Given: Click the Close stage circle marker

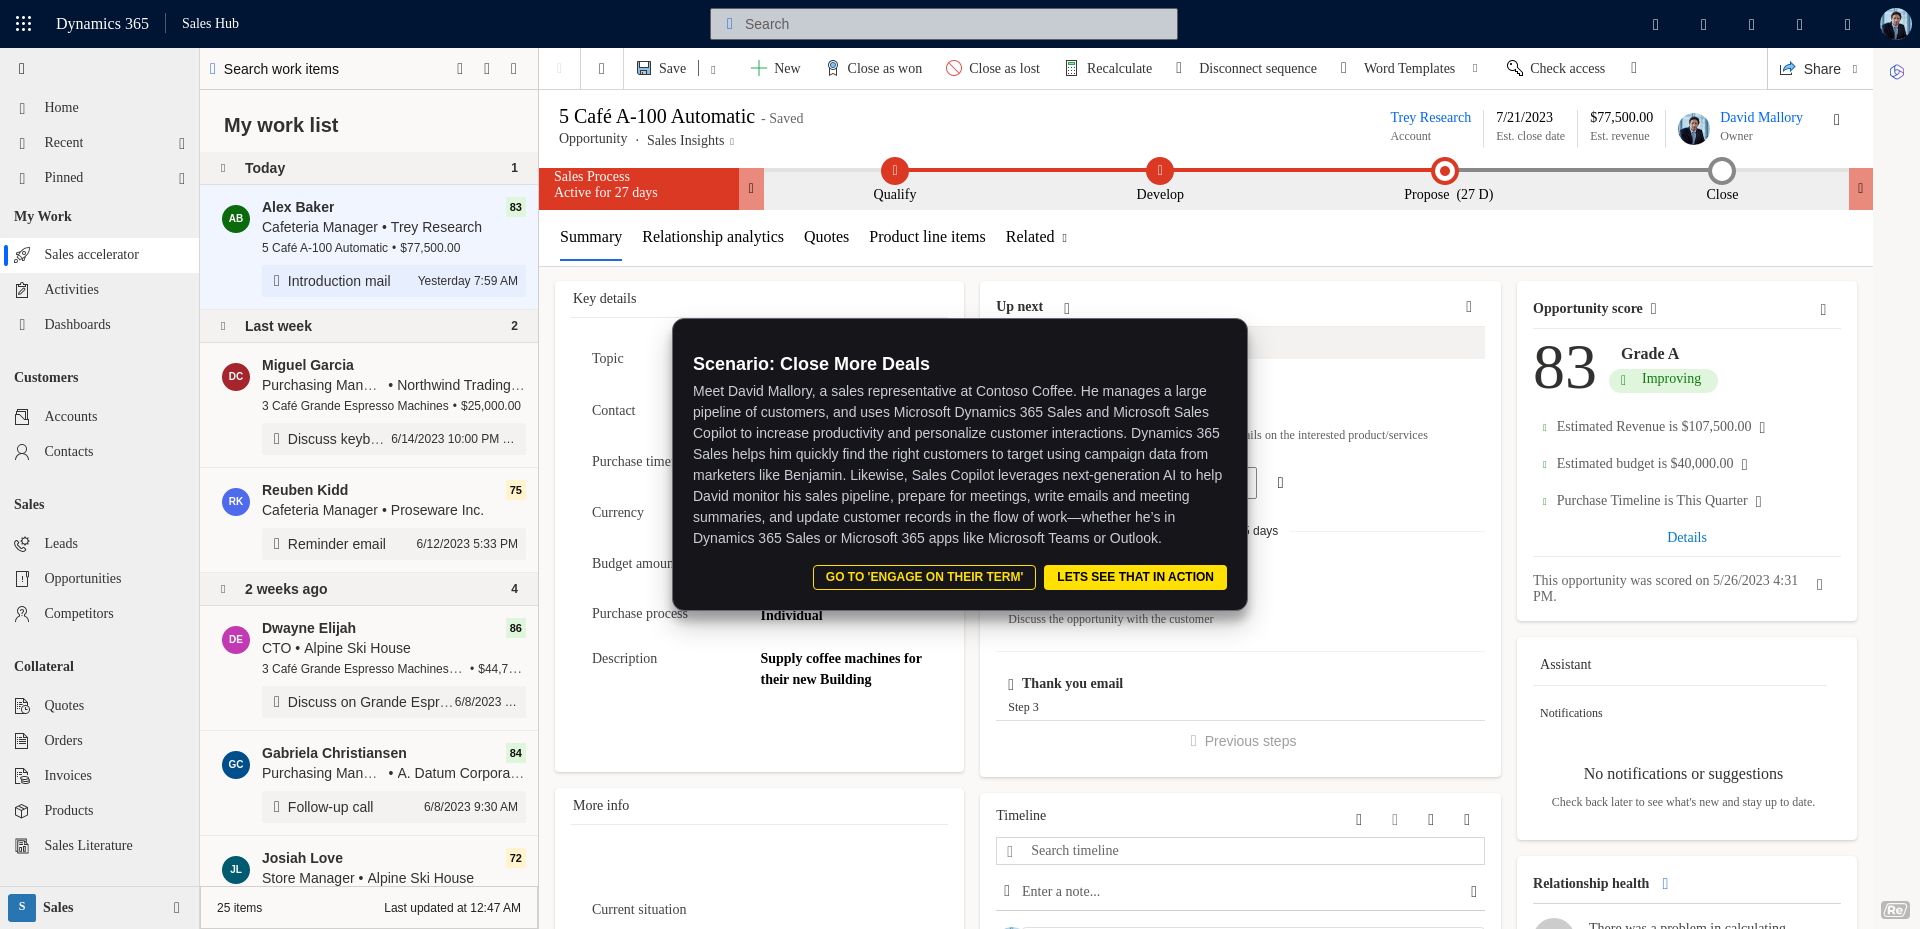Looking at the screenshot, I should tap(1721, 171).
